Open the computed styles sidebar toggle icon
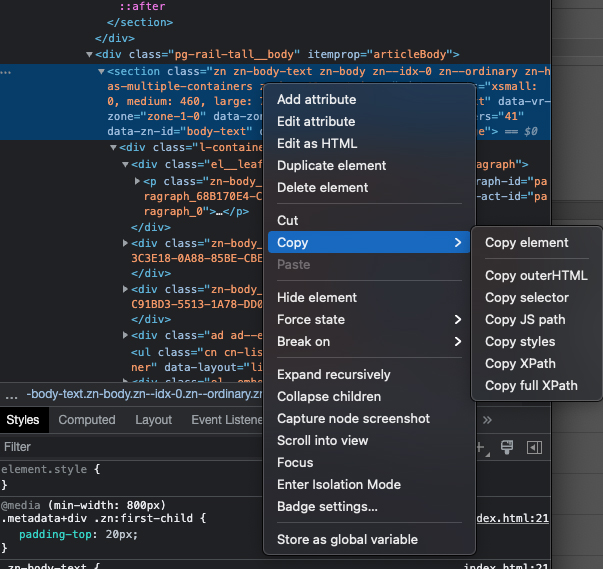 pos(534,447)
